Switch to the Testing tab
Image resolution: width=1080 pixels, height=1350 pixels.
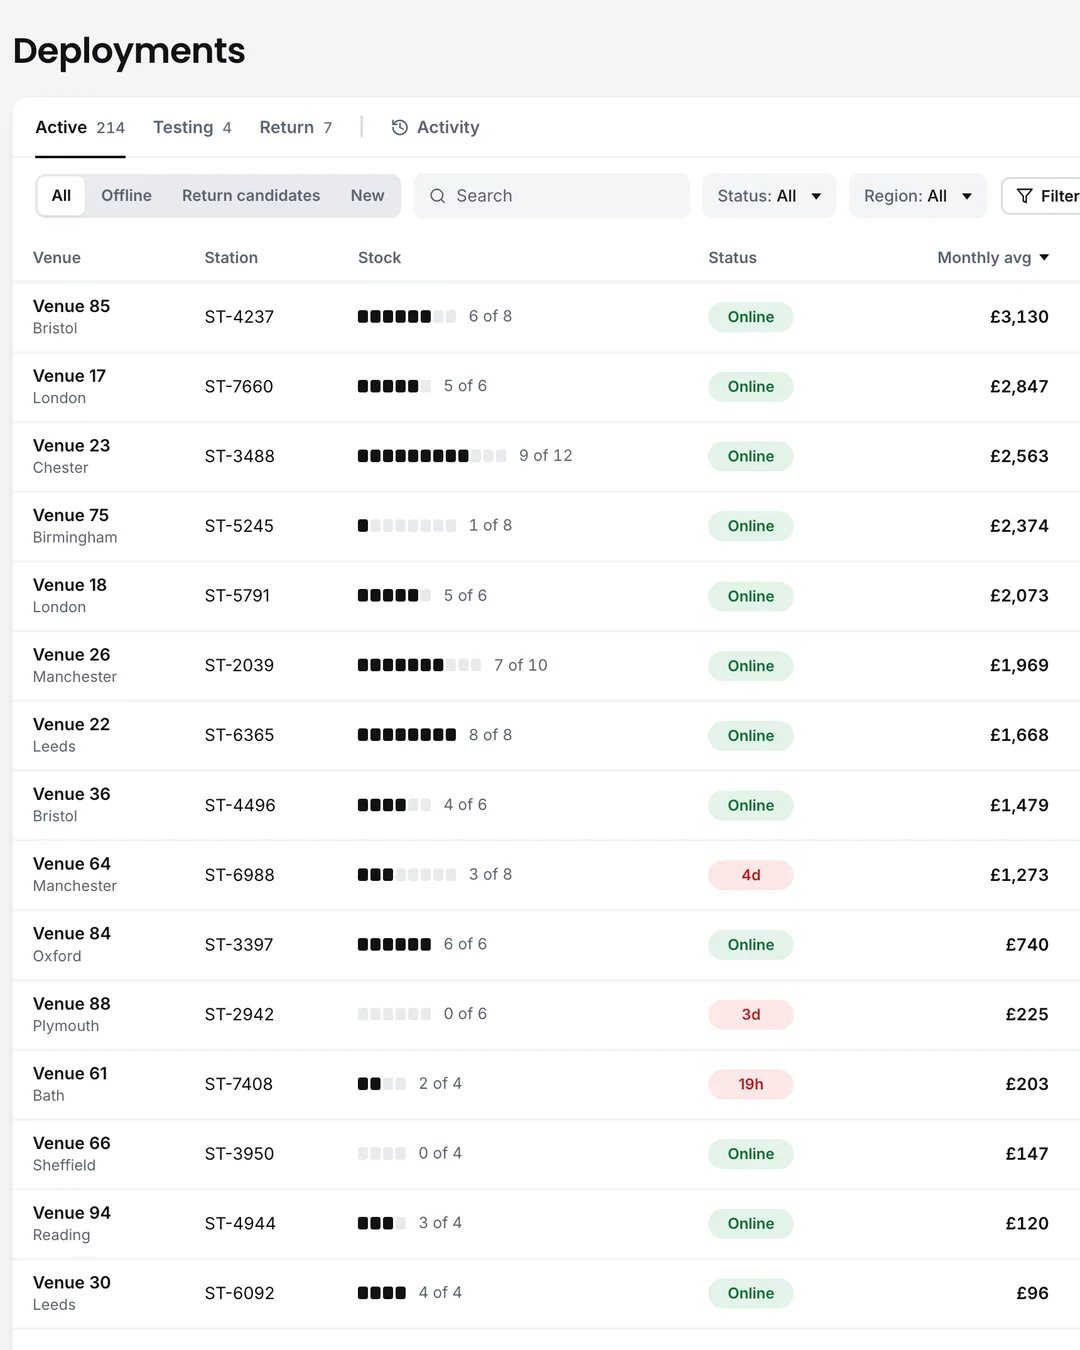[x=192, y=127]
